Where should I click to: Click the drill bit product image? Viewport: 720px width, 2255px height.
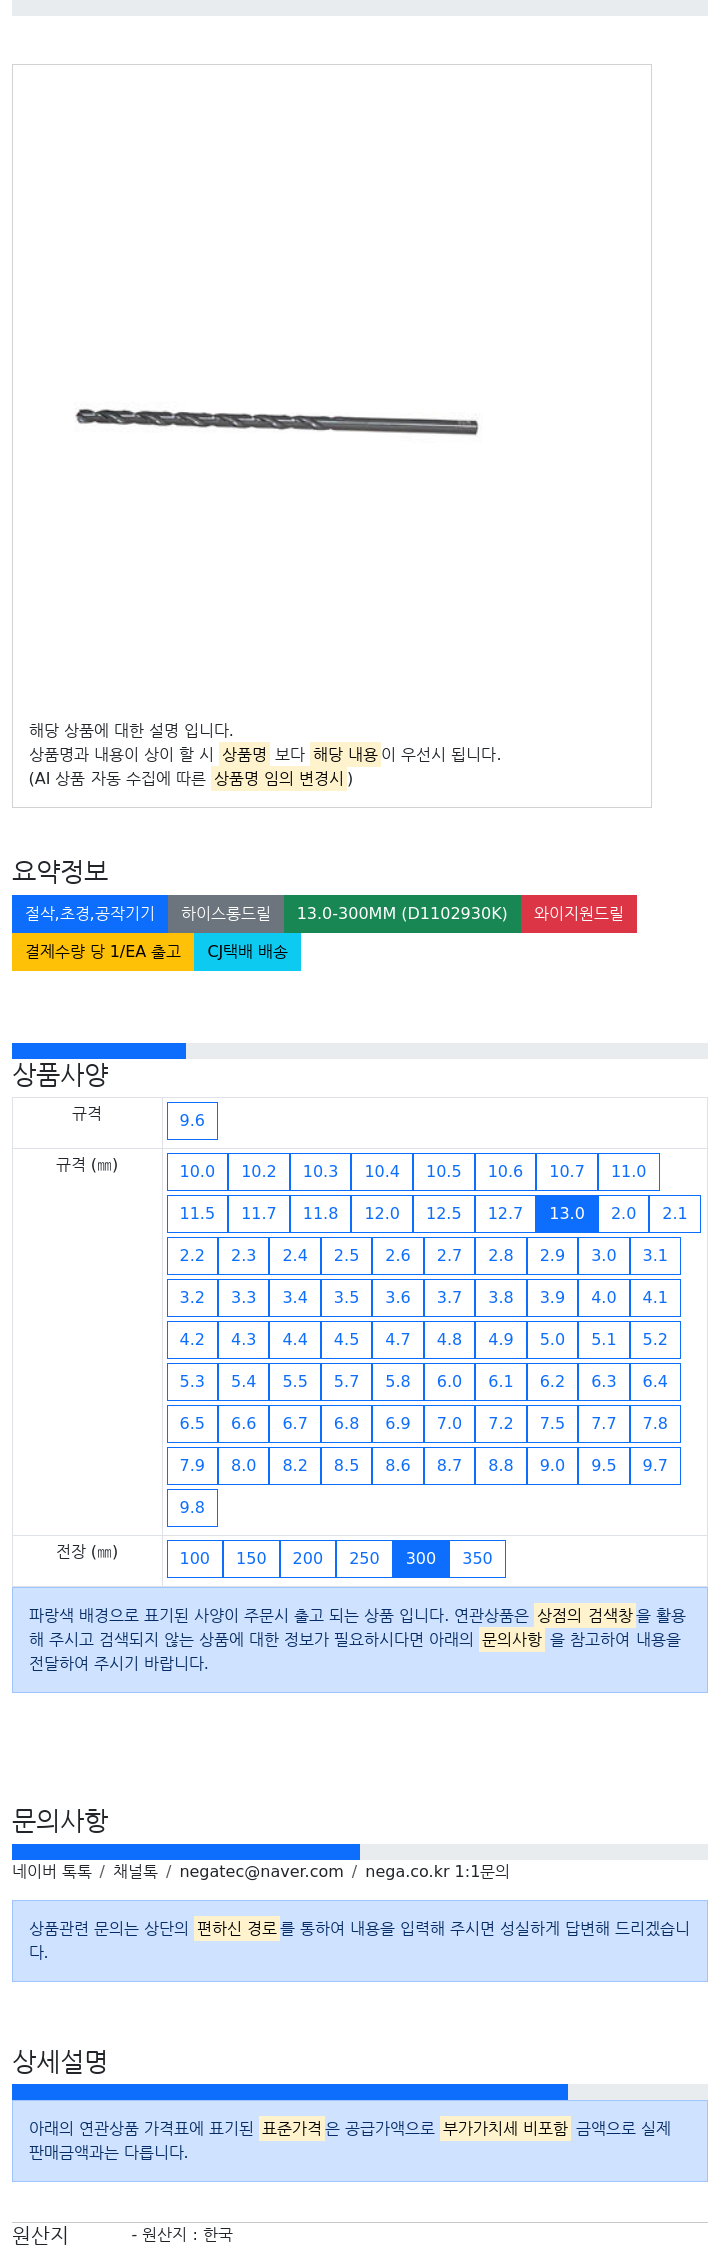pyautogui.click(x=277, y=421)
